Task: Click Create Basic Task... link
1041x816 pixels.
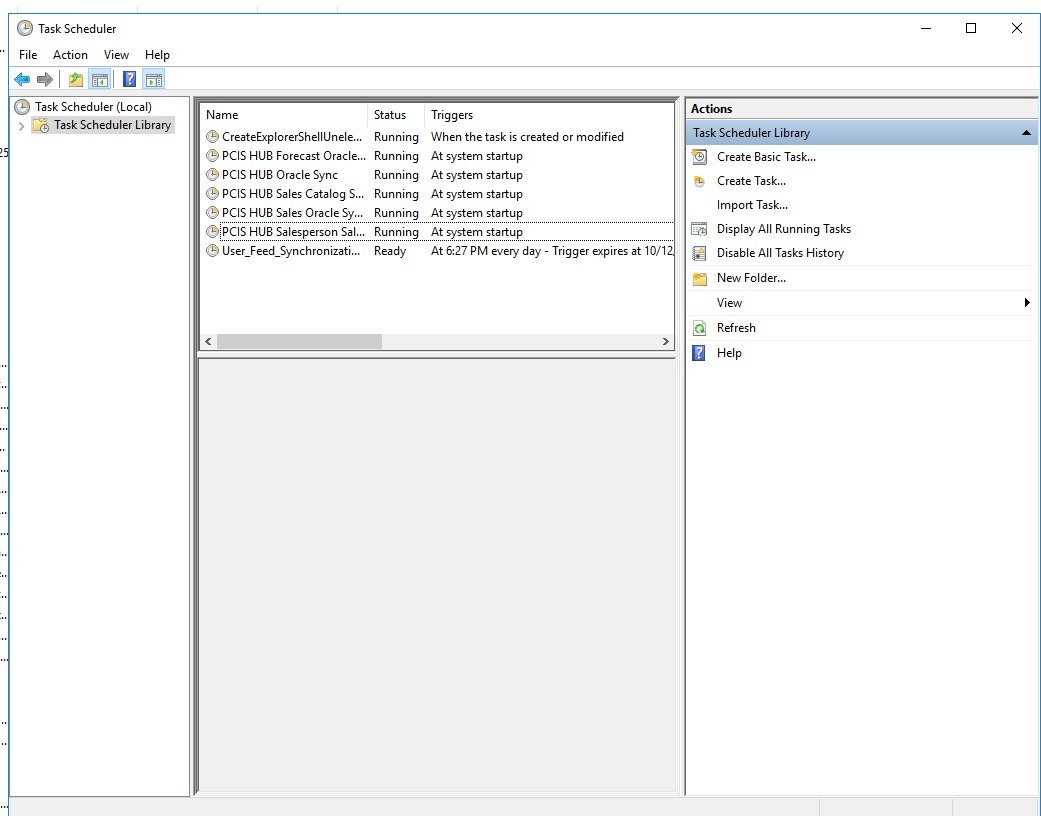Action: (766, 157)
